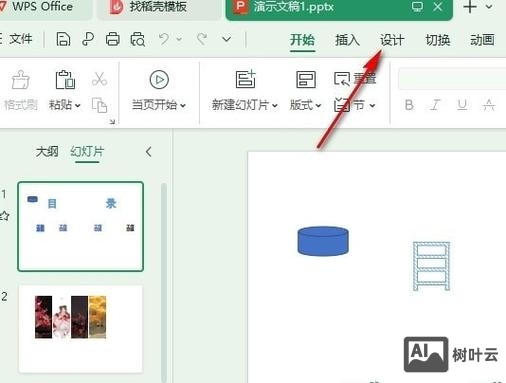This screenshot has height=383, width=506.
Task: Click the 新建幻灯片 icon
Action: point(246,79)
